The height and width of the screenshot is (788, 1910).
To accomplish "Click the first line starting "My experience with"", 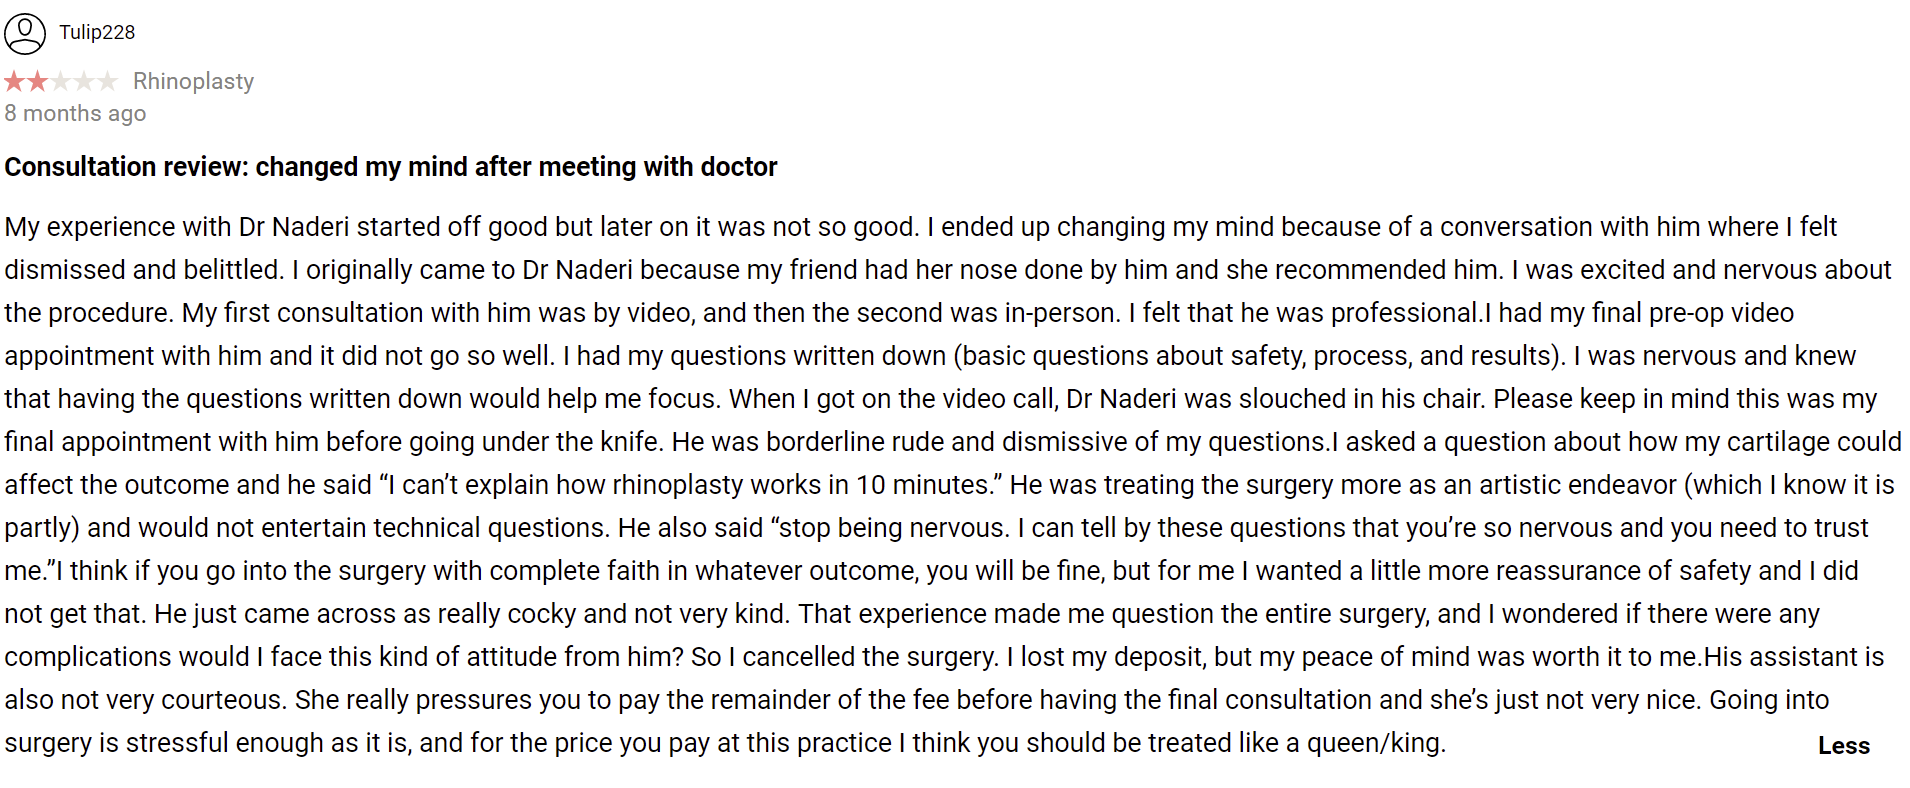I will click(x=920, y=227).
